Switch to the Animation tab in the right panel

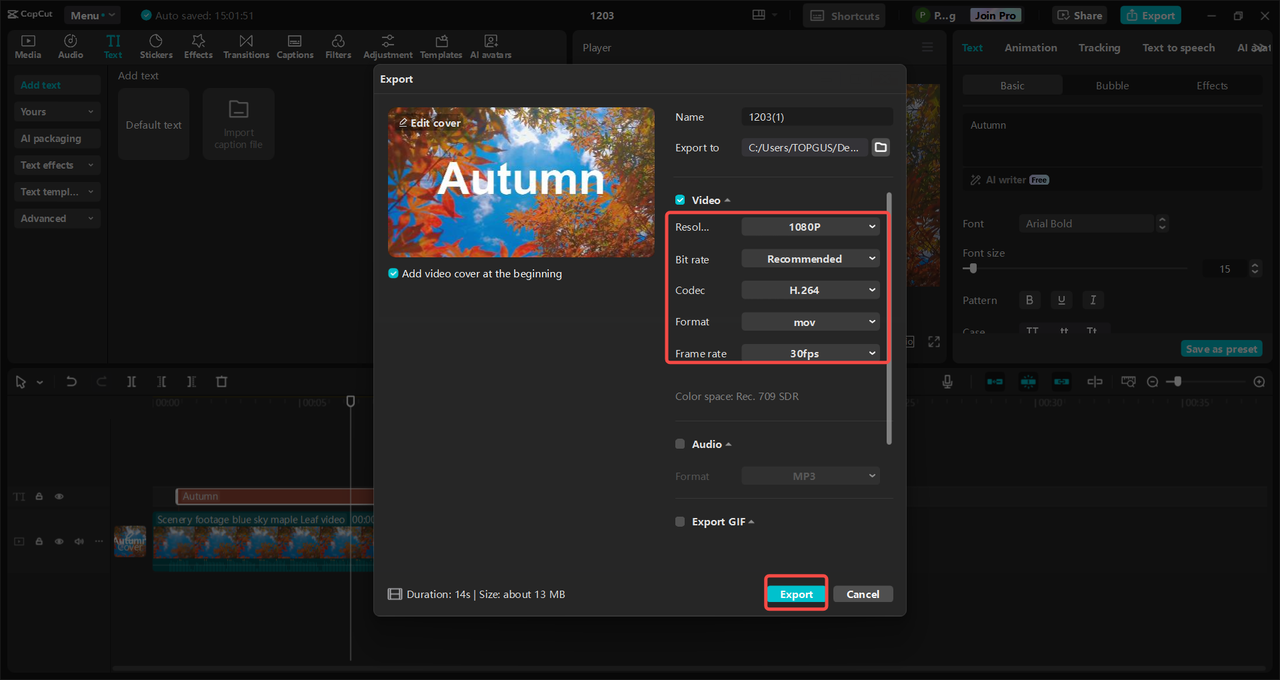click(1030, 48)
